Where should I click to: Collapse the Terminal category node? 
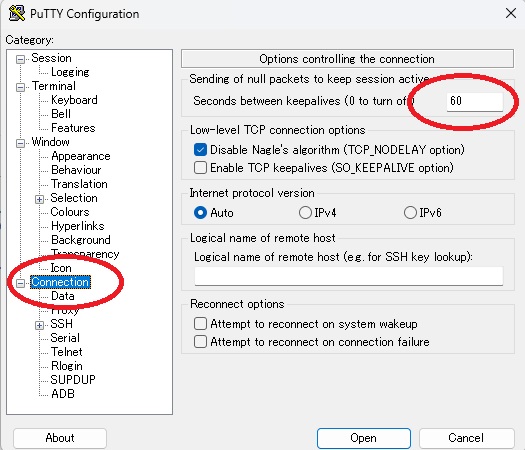pos(20,87)
